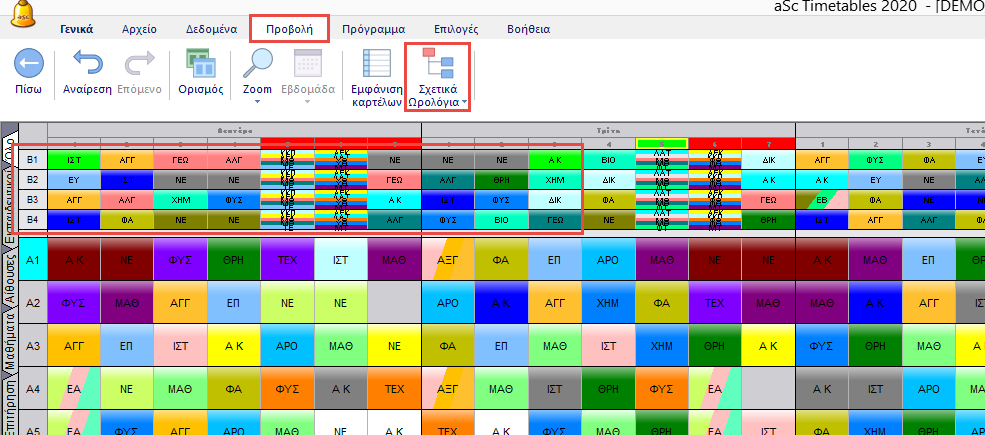This screenshot has width=985, height=435.
Task: Open the Πρόγραμμα ribbon tab
Action: [x=372, y=29]
